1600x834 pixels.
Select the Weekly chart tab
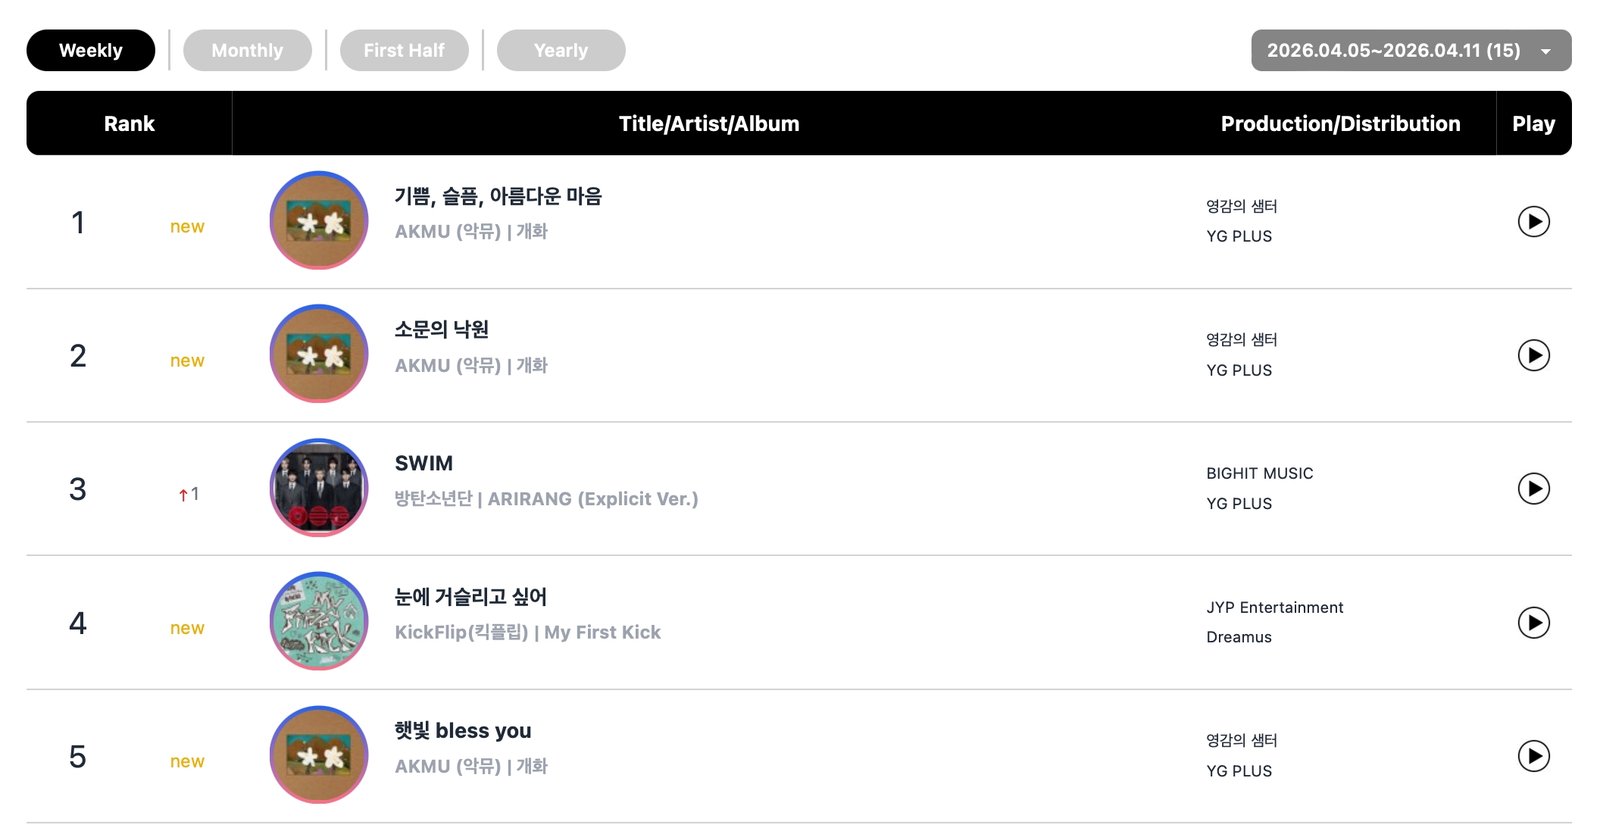[x=91, y=49]
